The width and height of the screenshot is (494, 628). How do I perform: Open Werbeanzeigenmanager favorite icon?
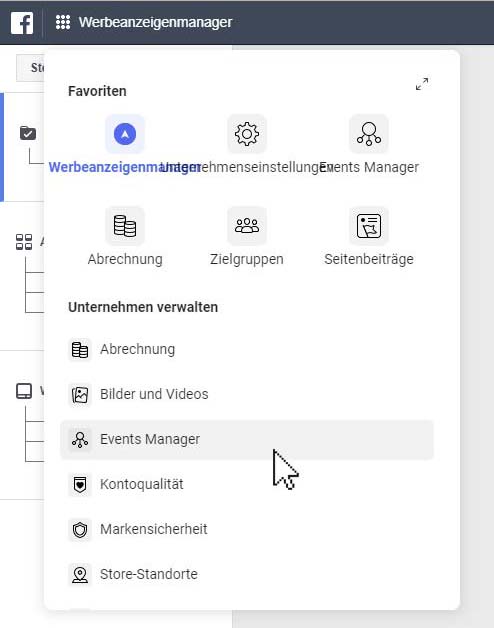125,134
